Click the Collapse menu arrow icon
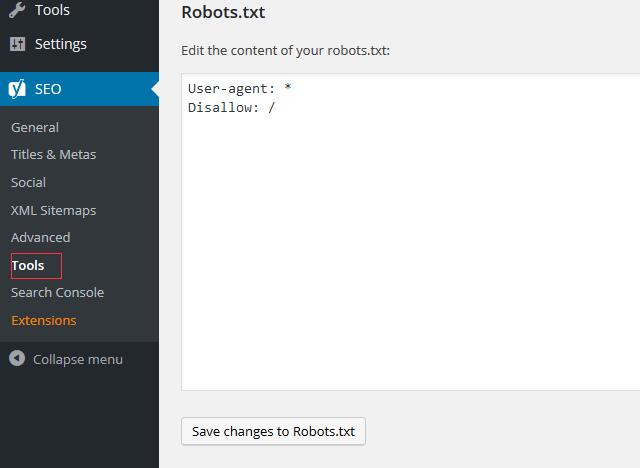This screenshot has height=468, width=640. click(x=17, y=359)
